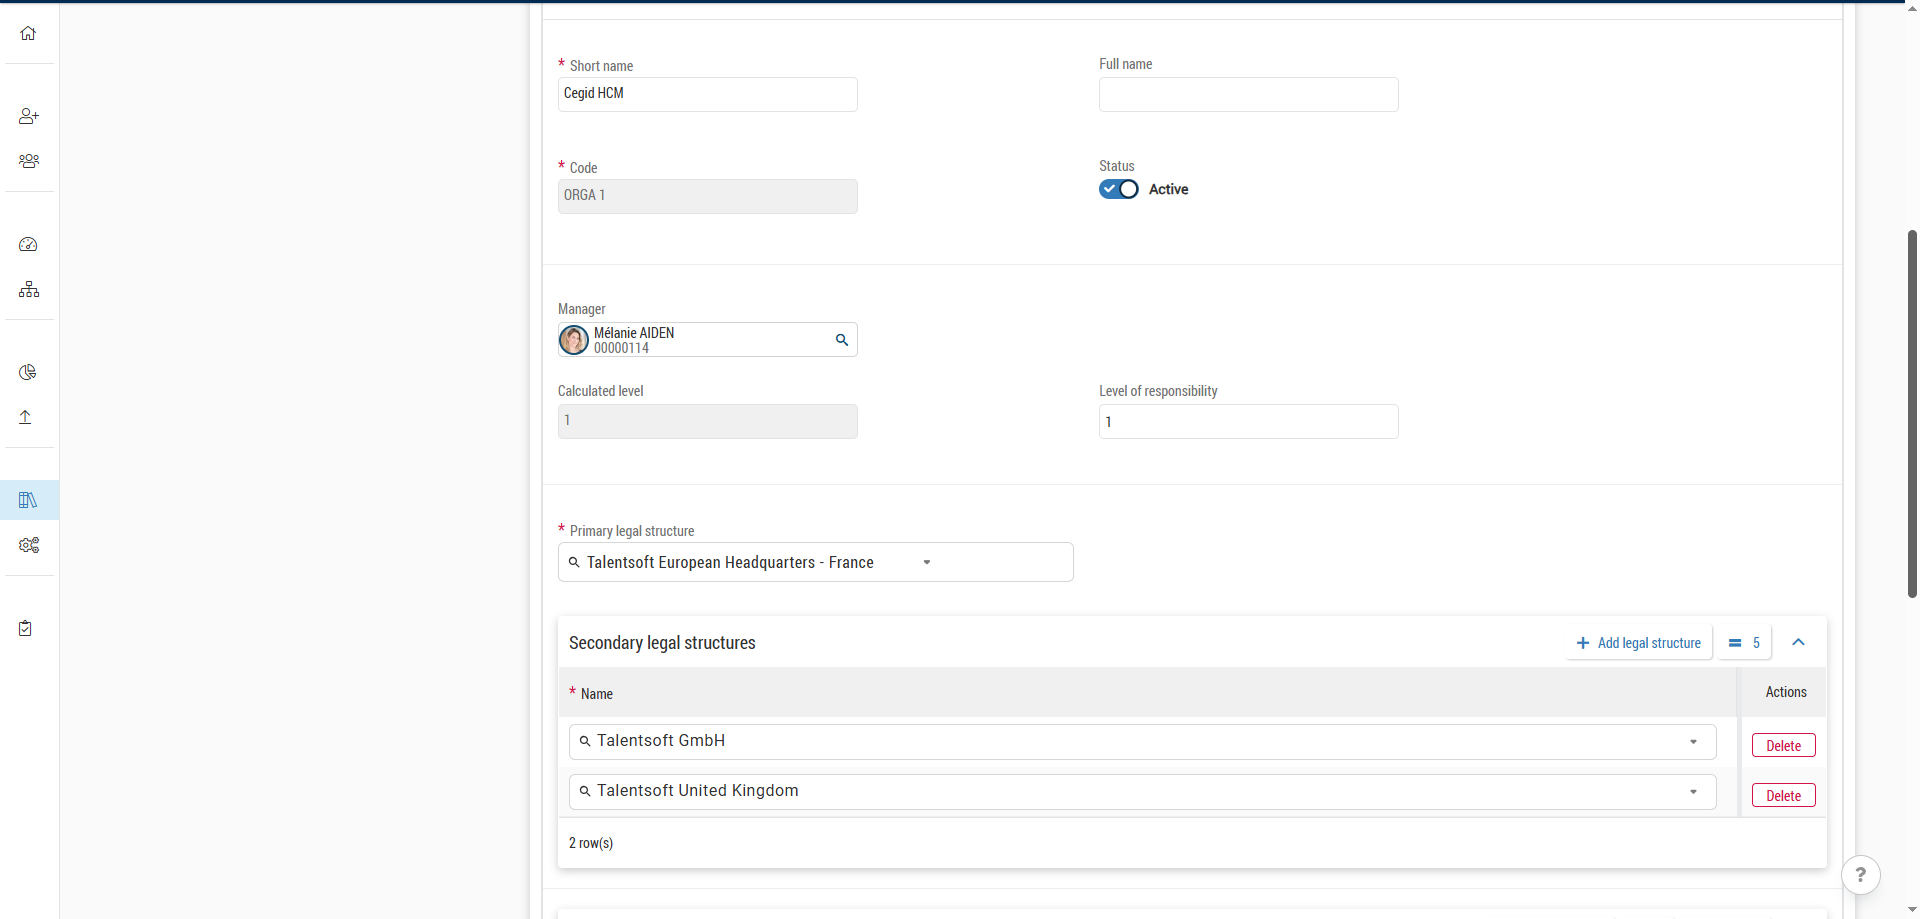Click the upload arrow sidebar icon
The image size is (1920, 919).
pos(26,417)
